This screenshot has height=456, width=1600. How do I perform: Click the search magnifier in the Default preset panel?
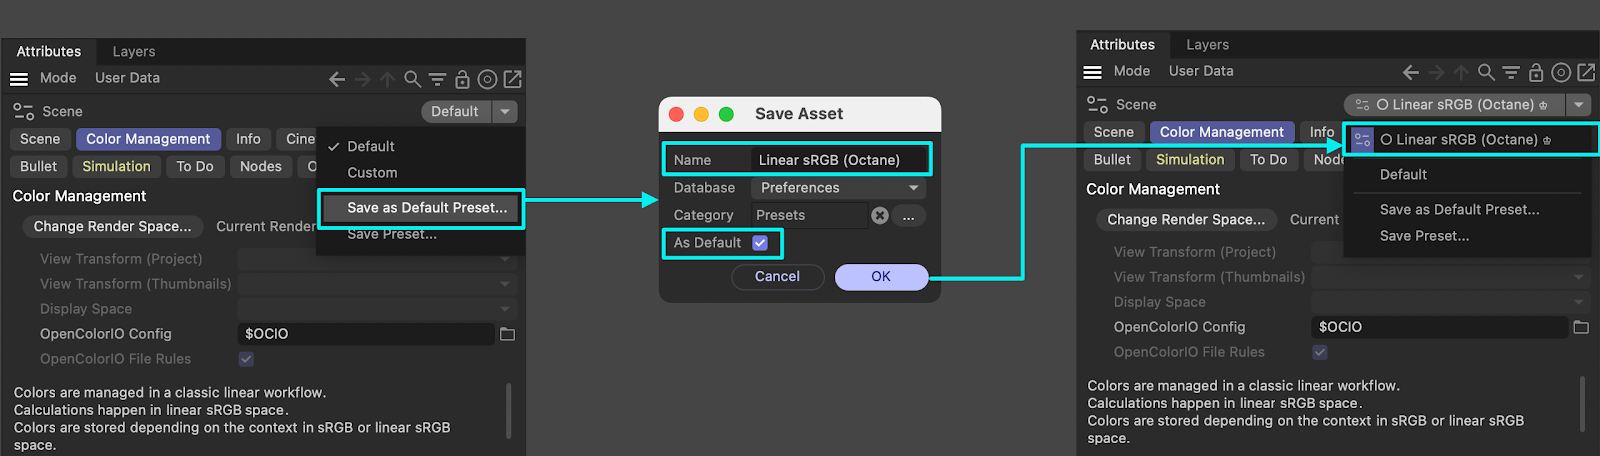tap(412, 79)
